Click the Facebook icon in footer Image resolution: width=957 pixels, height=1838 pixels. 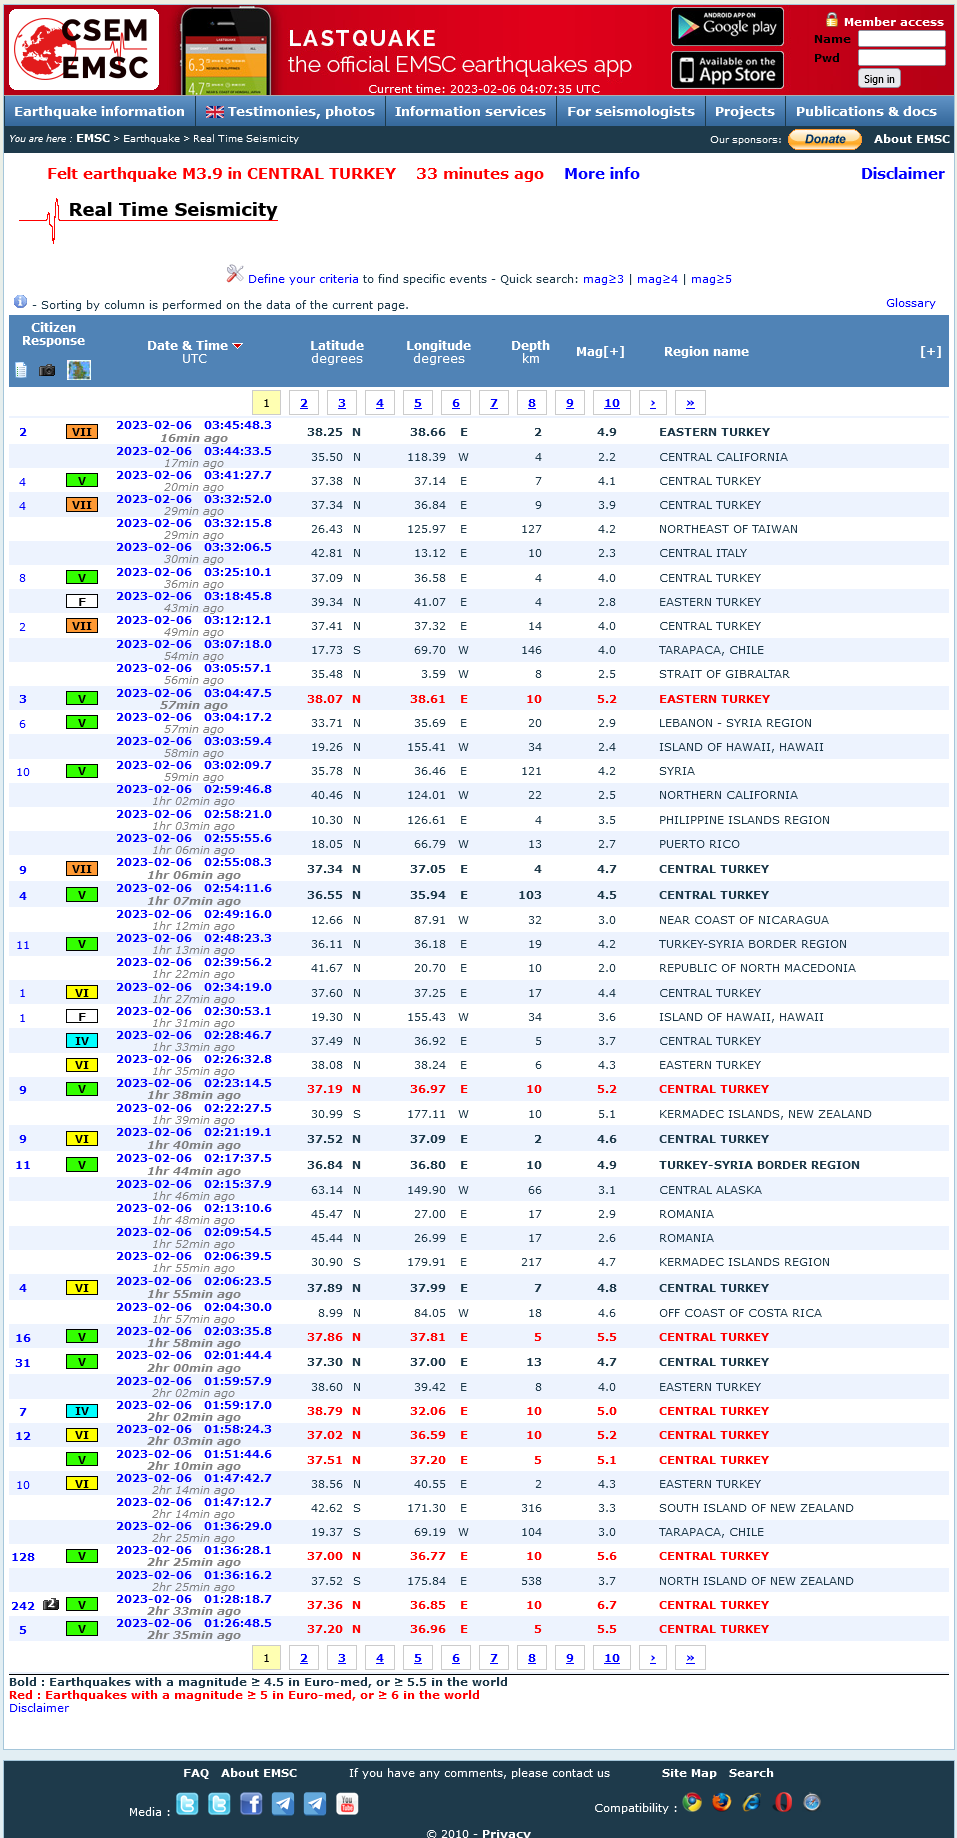pyautogui.click(x=251, y=1803)
